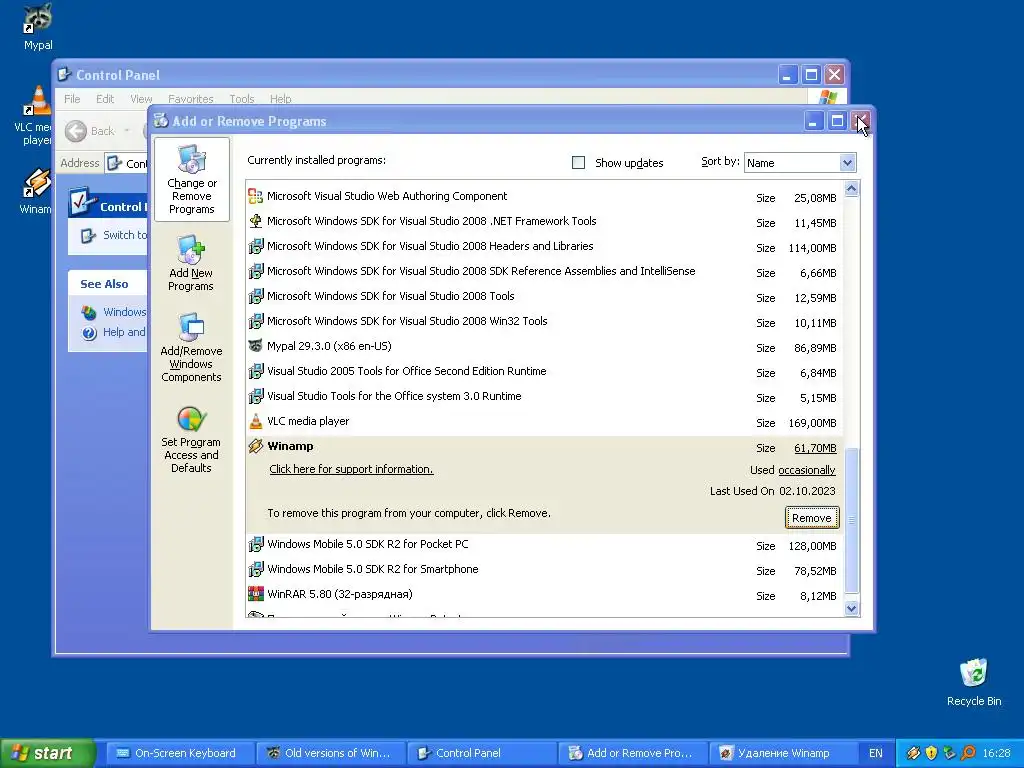Select VLC media player row text

[x=308, y=421]
